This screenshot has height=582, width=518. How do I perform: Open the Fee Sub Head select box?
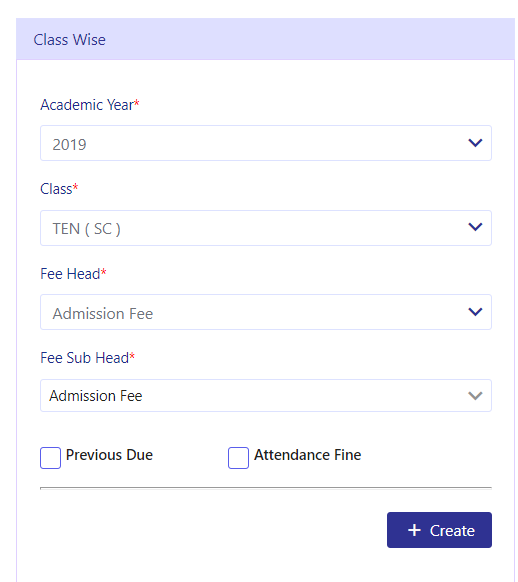tap(266, 396)
